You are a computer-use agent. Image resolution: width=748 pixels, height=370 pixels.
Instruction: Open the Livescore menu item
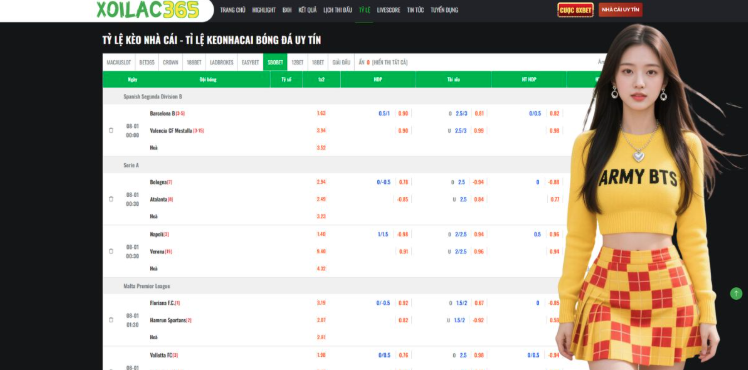[x=388, y=10]
